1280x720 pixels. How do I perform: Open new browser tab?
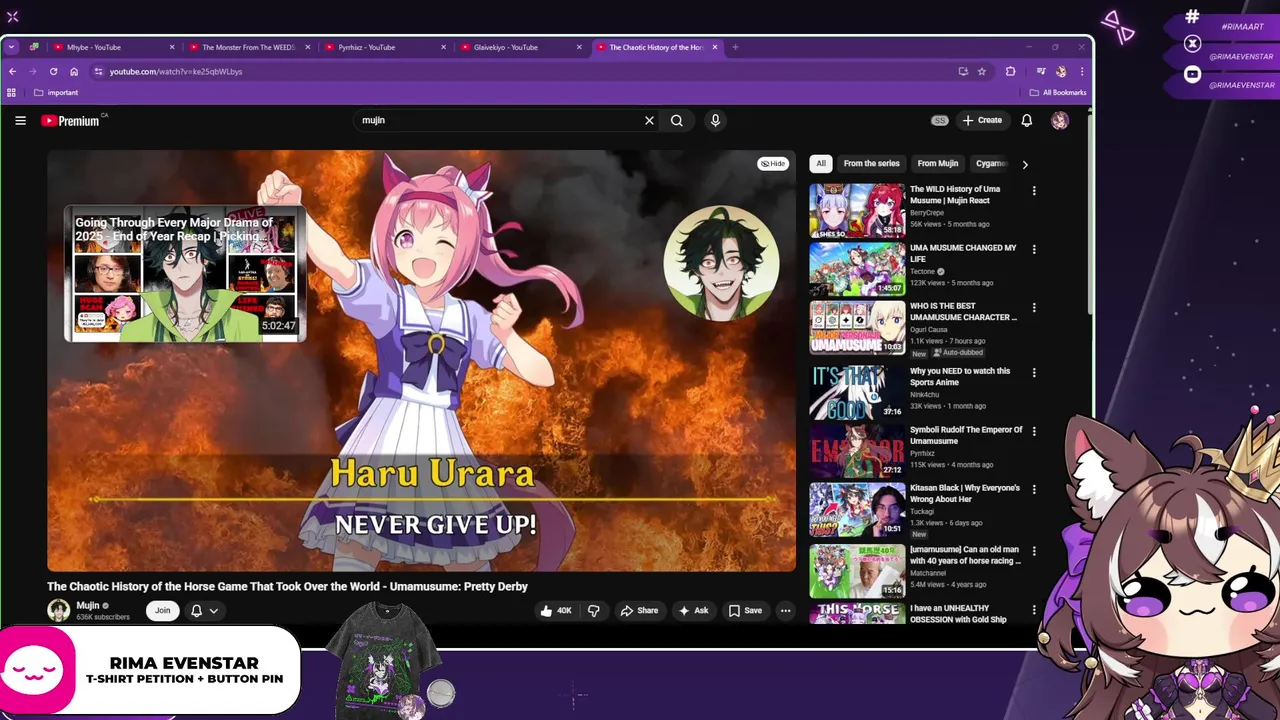735,47
